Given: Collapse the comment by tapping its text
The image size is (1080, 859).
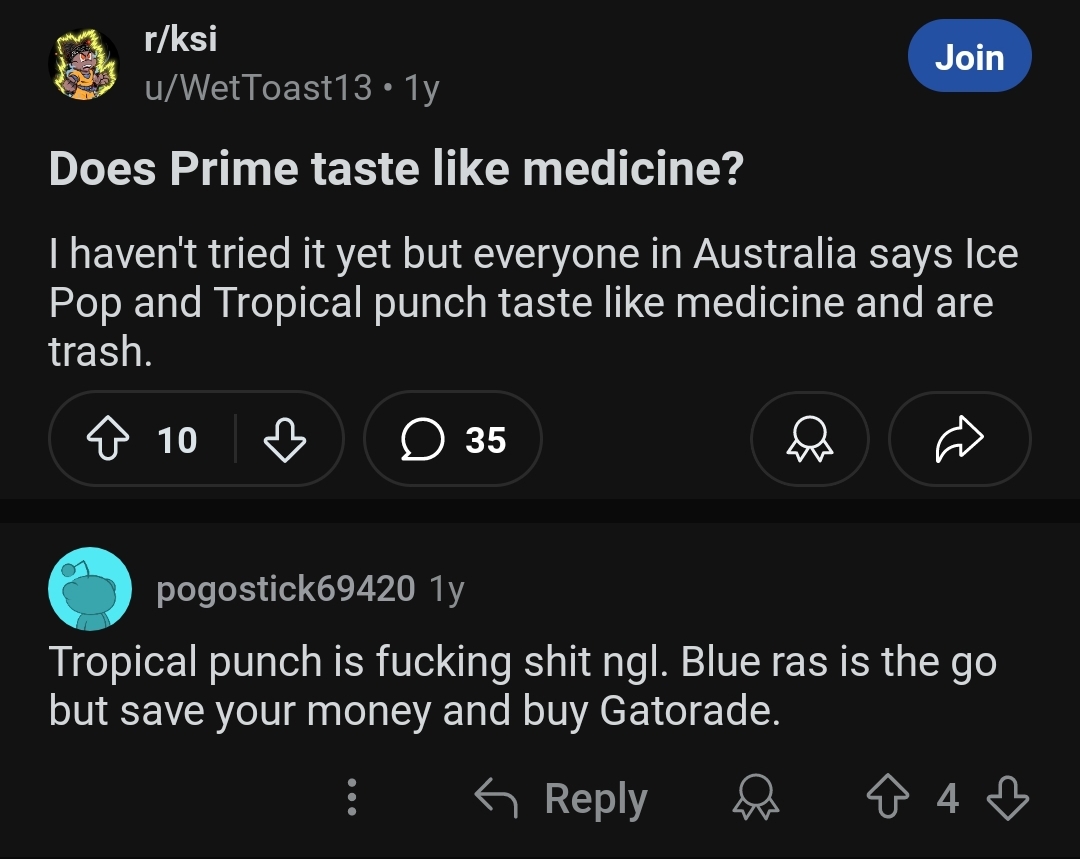Looking at the screenshot, I should pos(520,685).
